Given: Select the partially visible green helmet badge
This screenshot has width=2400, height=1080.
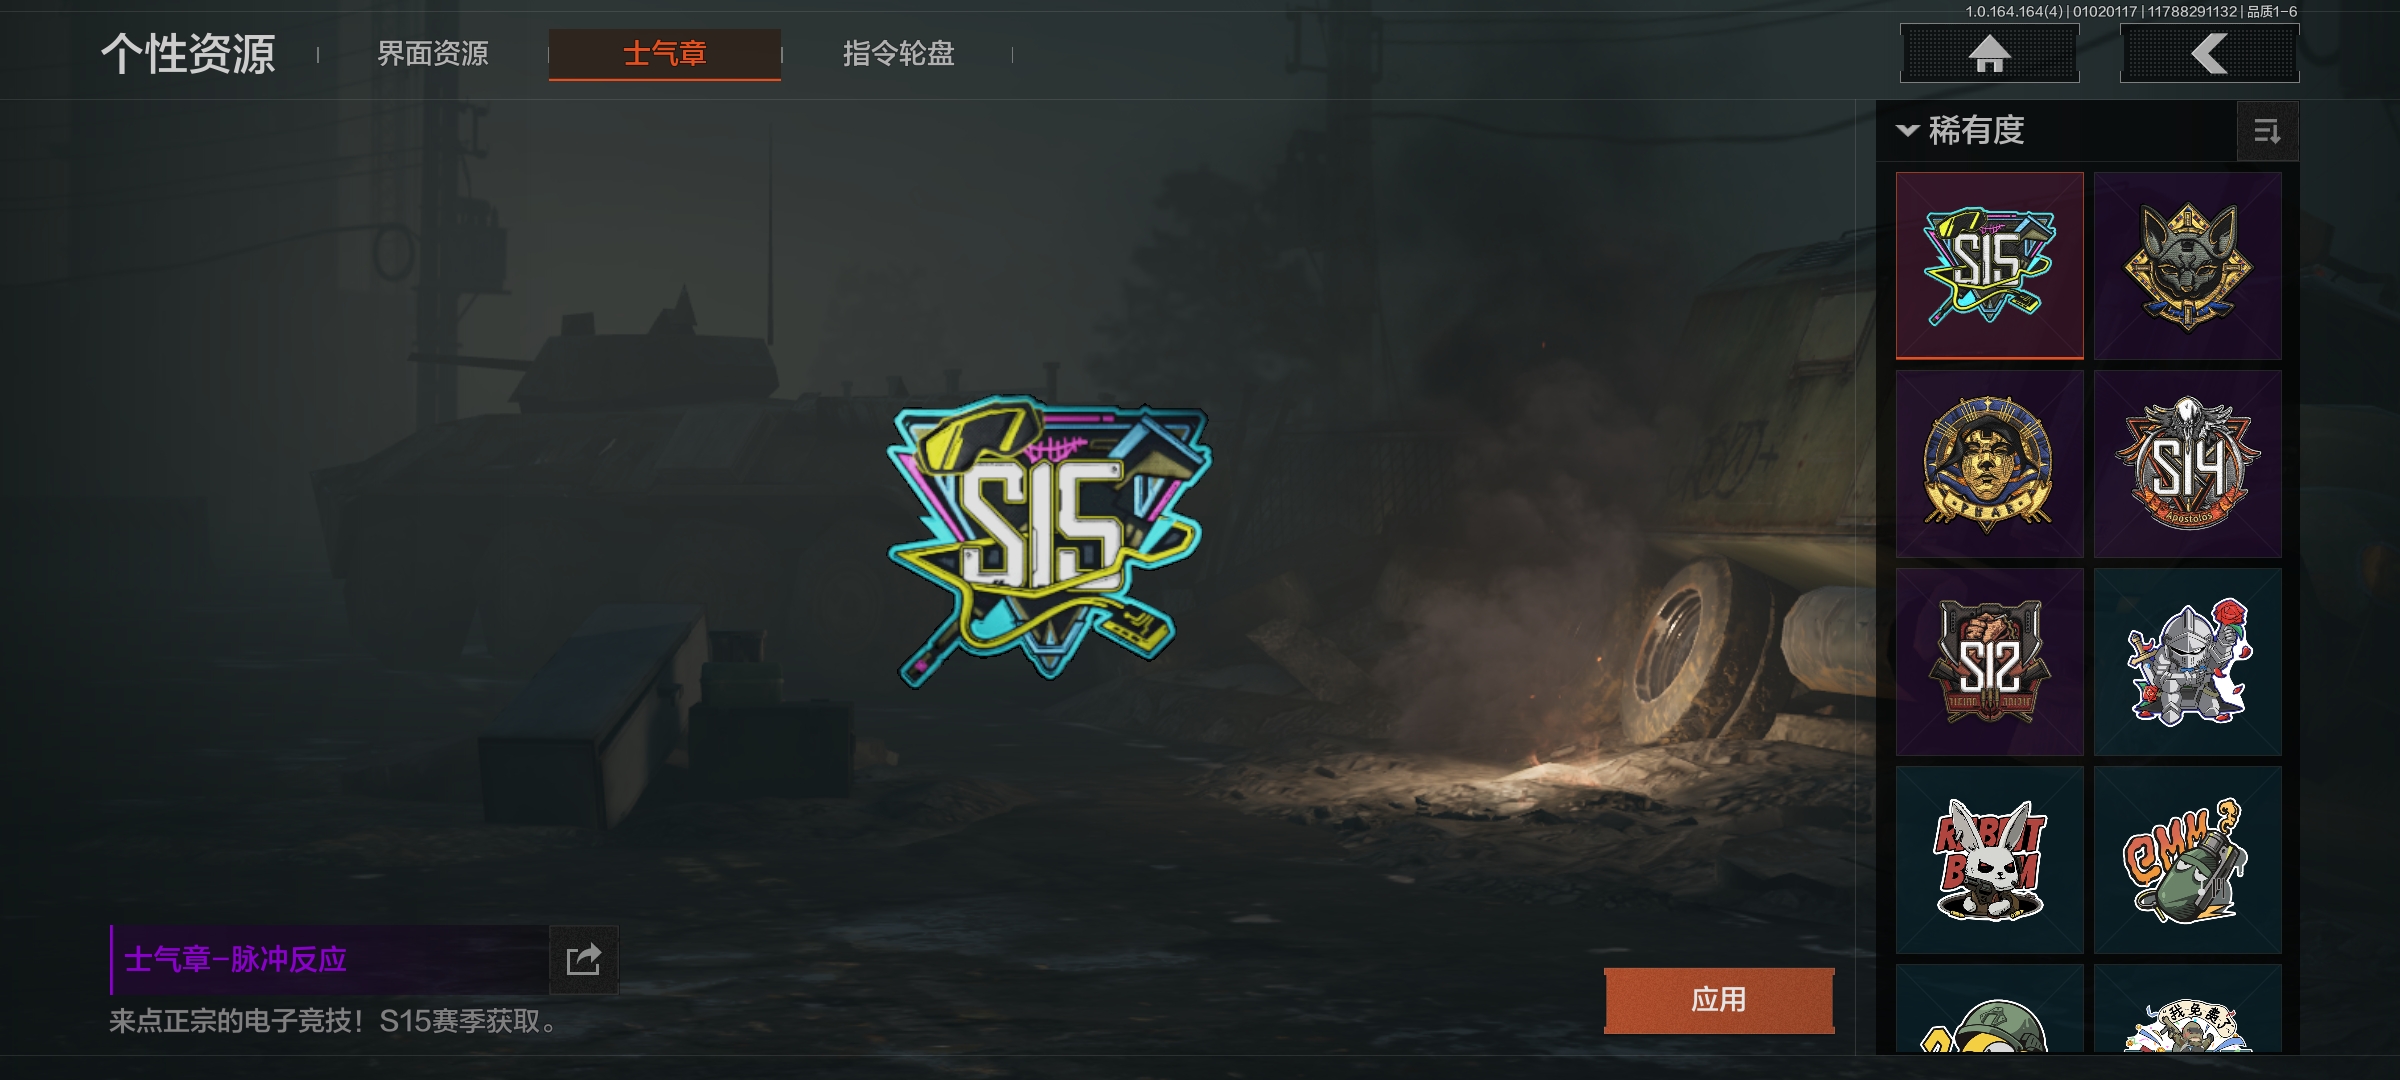Looking at the screenshot, I should tap(1990, 1009).
